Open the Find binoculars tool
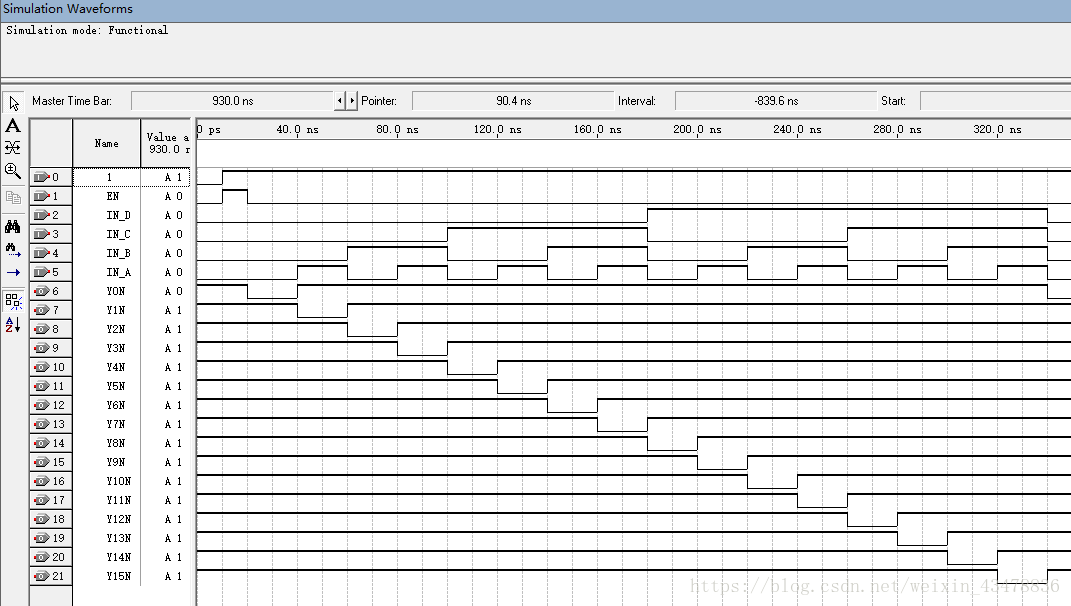 click(x=13, y=226)
